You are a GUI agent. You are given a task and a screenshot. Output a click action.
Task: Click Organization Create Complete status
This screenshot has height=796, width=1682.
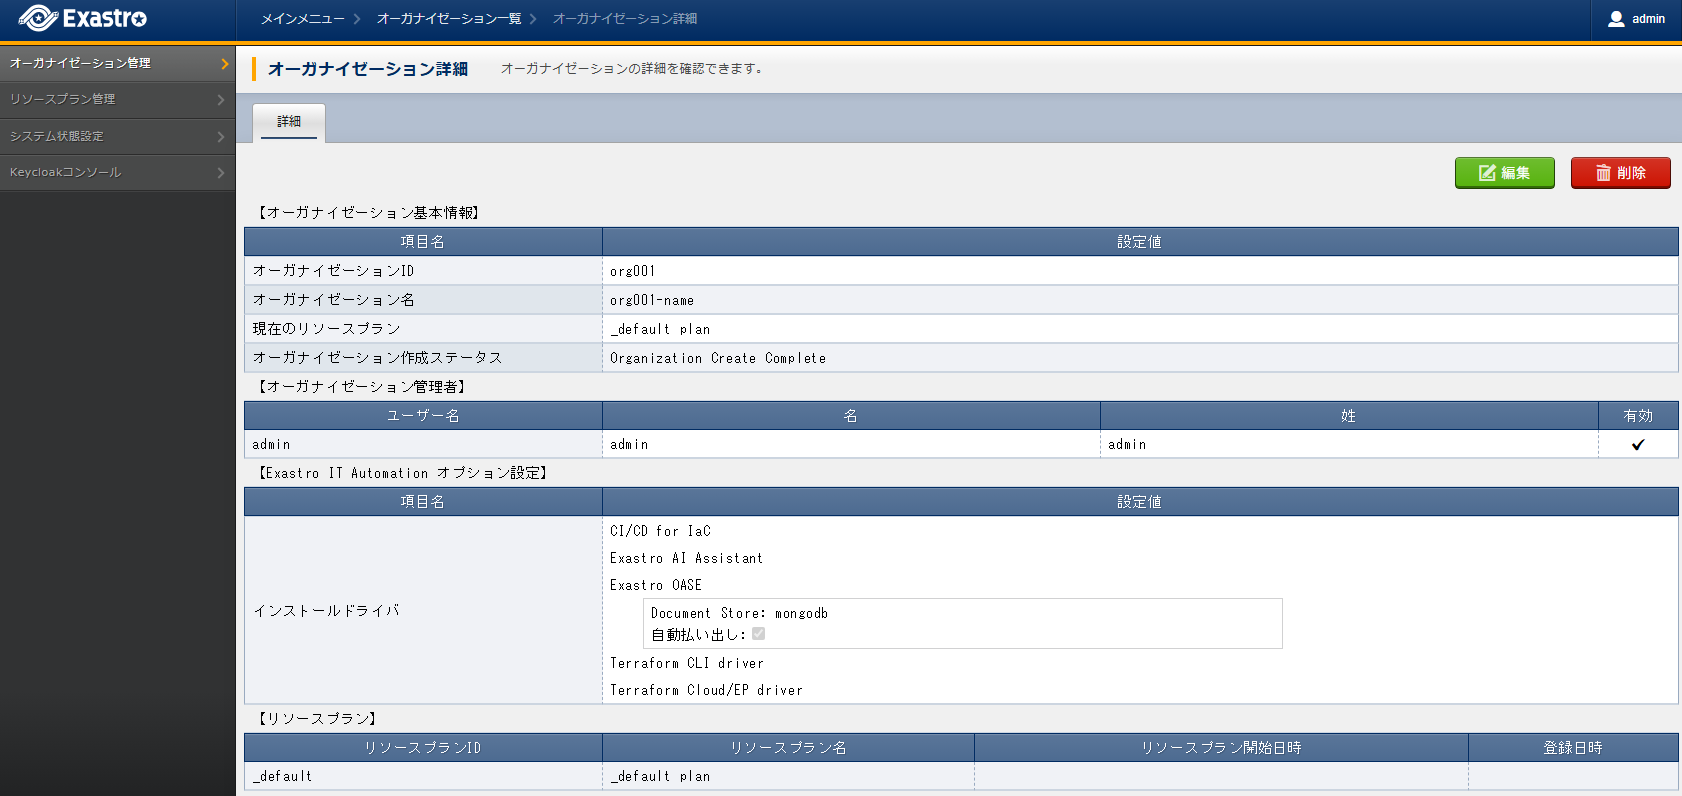pyautogui.click(x=718, y=358)
